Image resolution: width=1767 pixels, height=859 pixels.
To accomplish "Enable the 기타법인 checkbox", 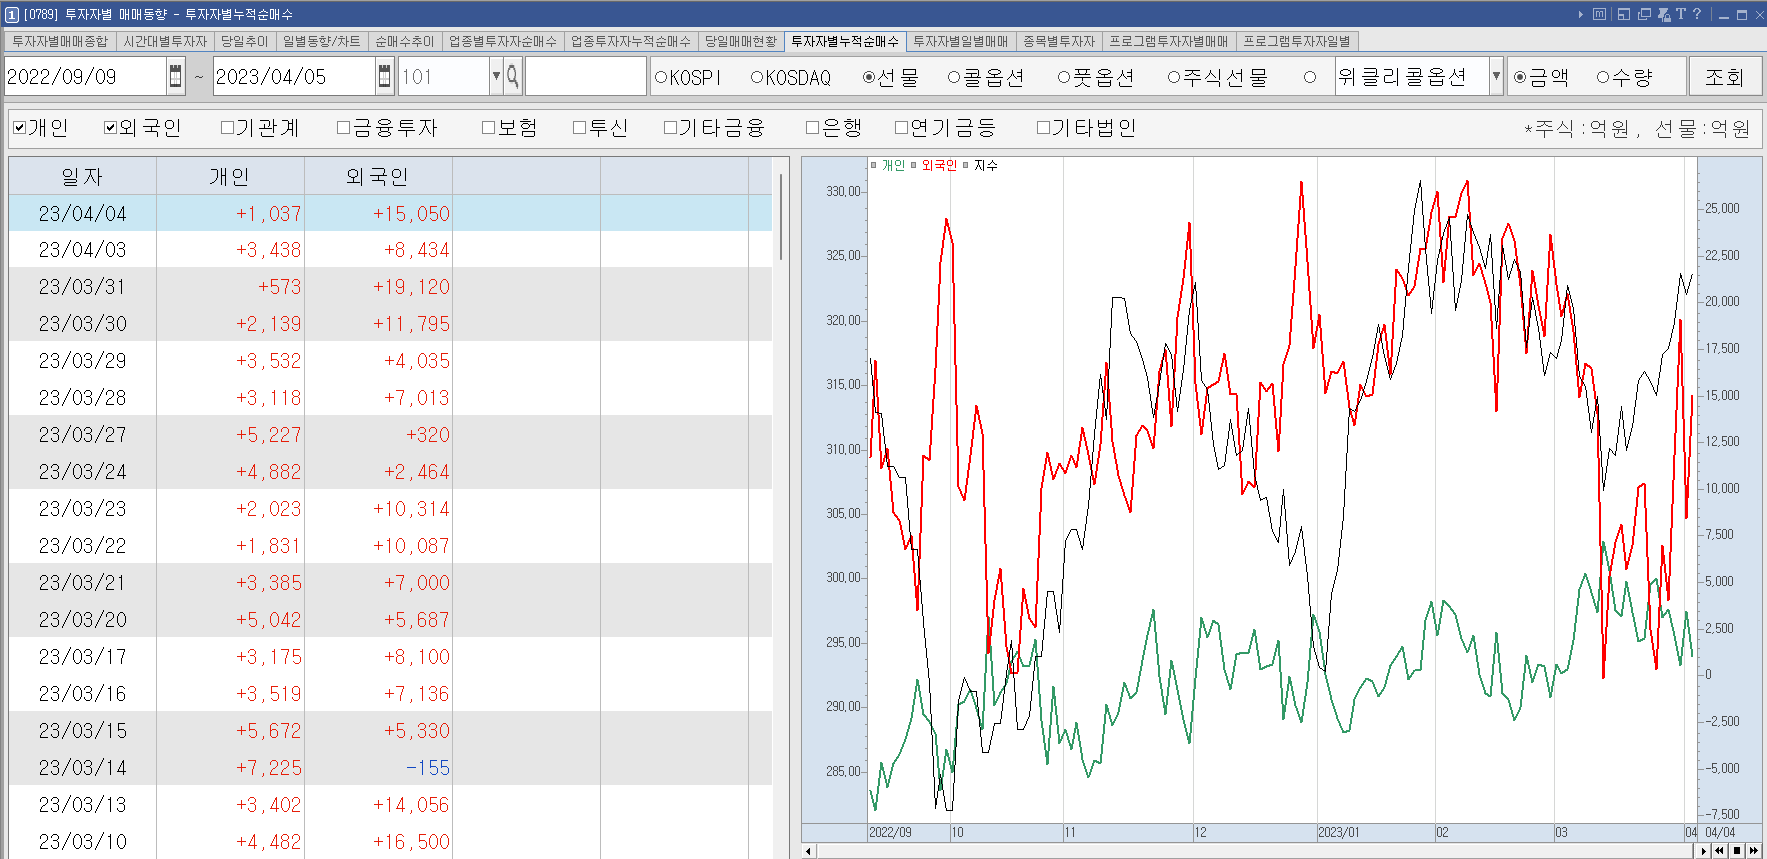I will [x=1043, y=127].
